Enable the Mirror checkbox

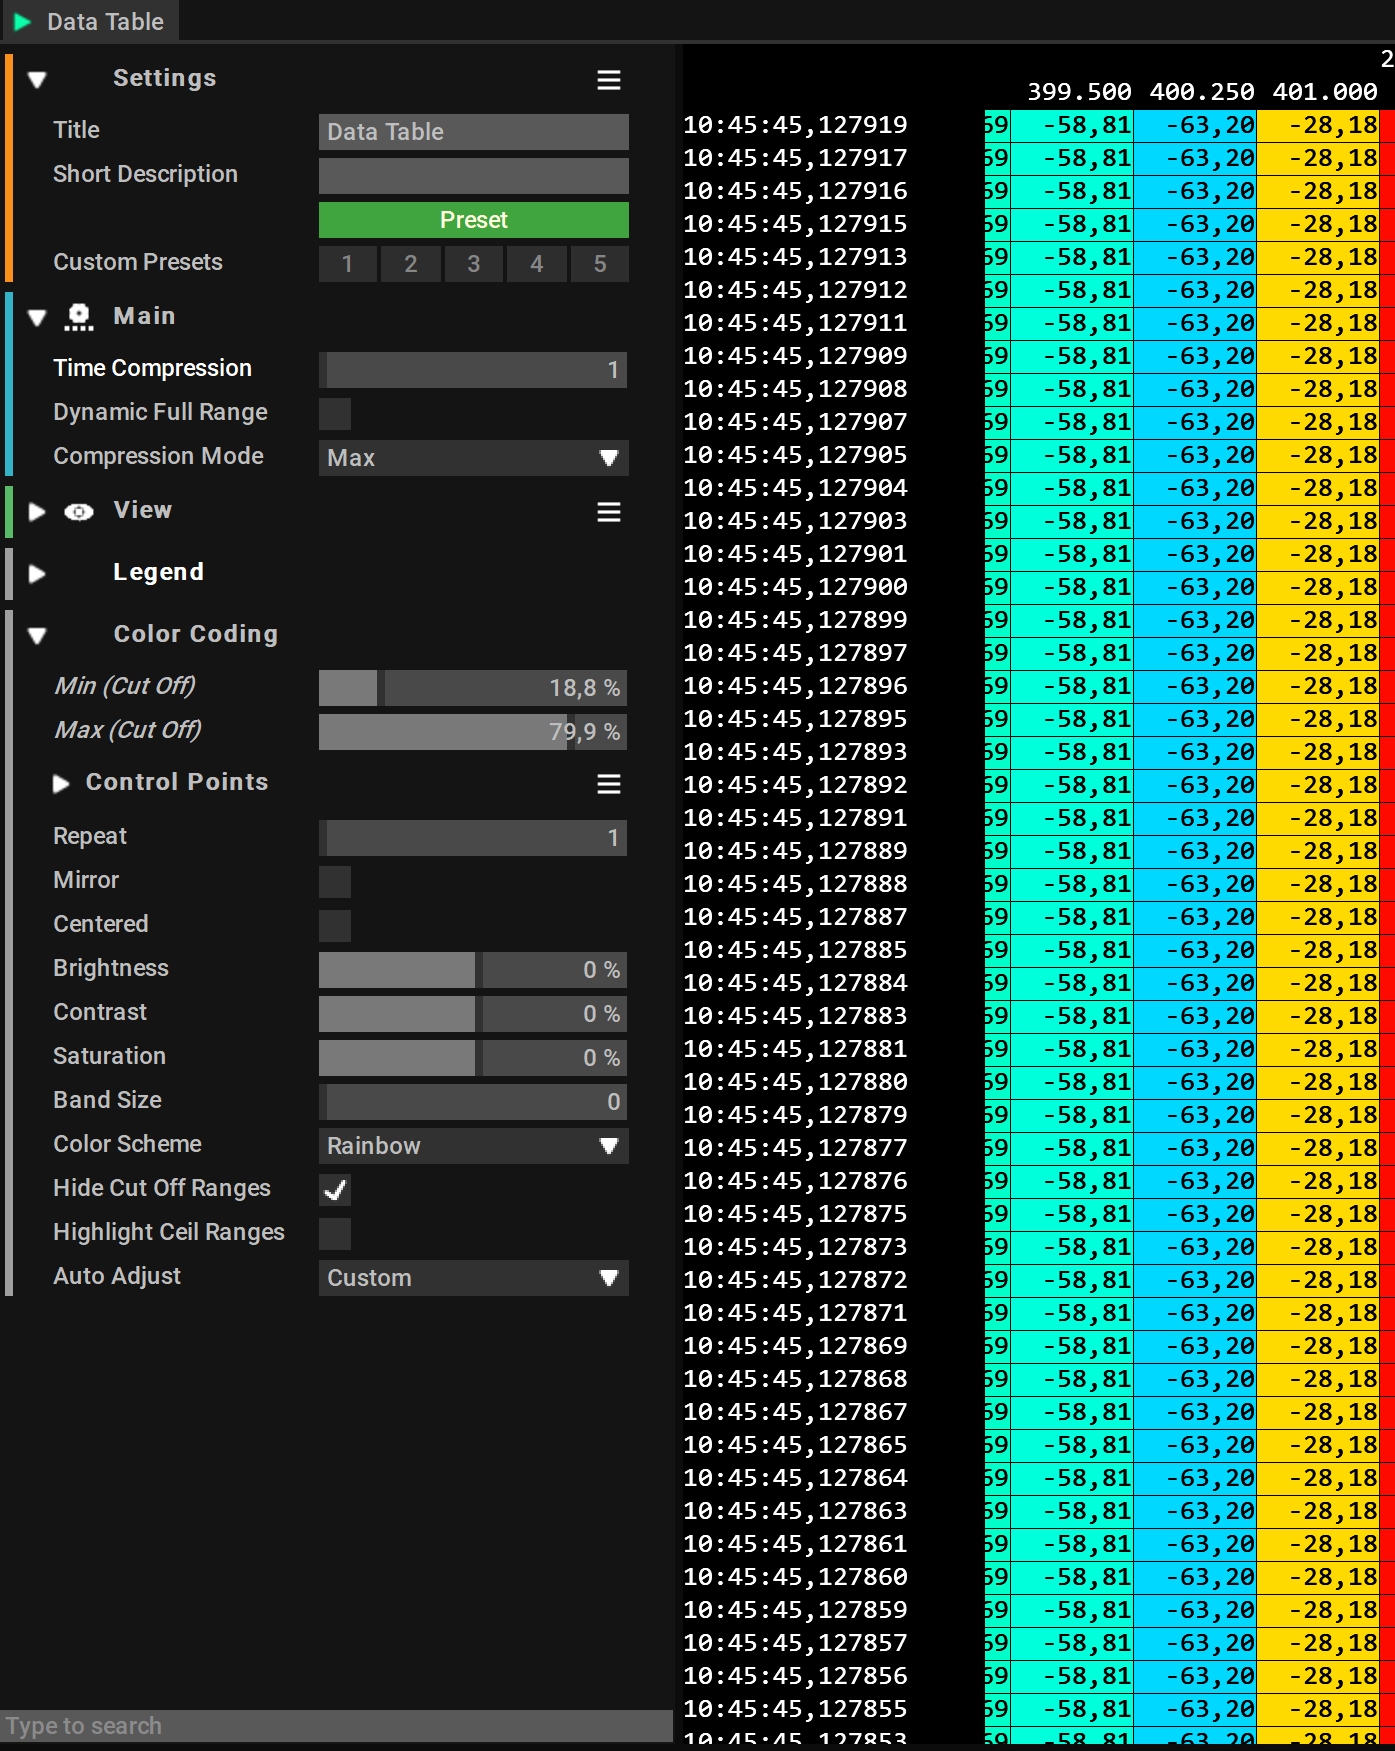[335, 881]
